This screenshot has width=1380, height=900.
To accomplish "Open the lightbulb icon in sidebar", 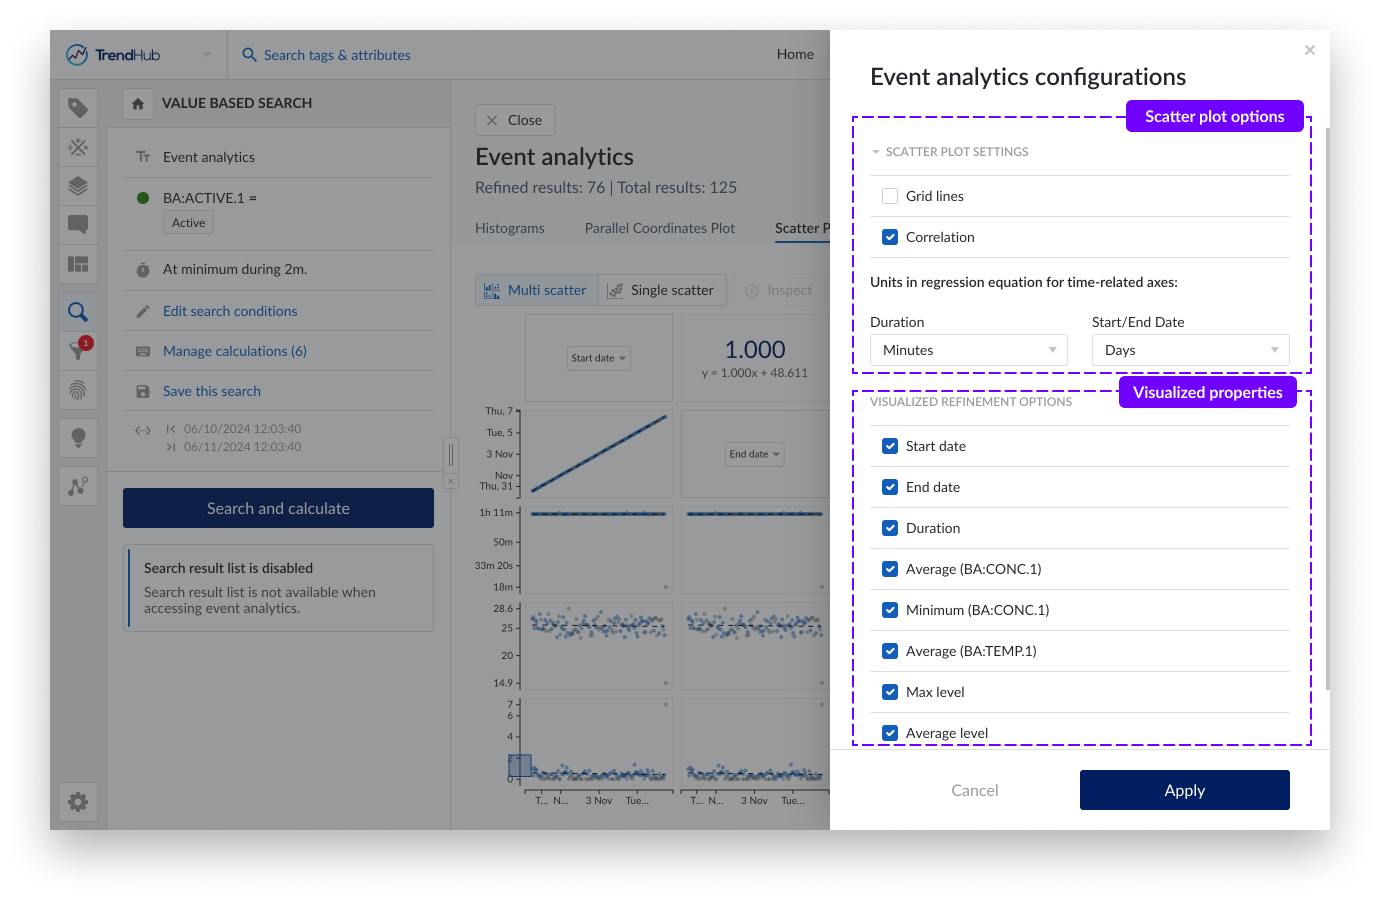I will (78, 437).
